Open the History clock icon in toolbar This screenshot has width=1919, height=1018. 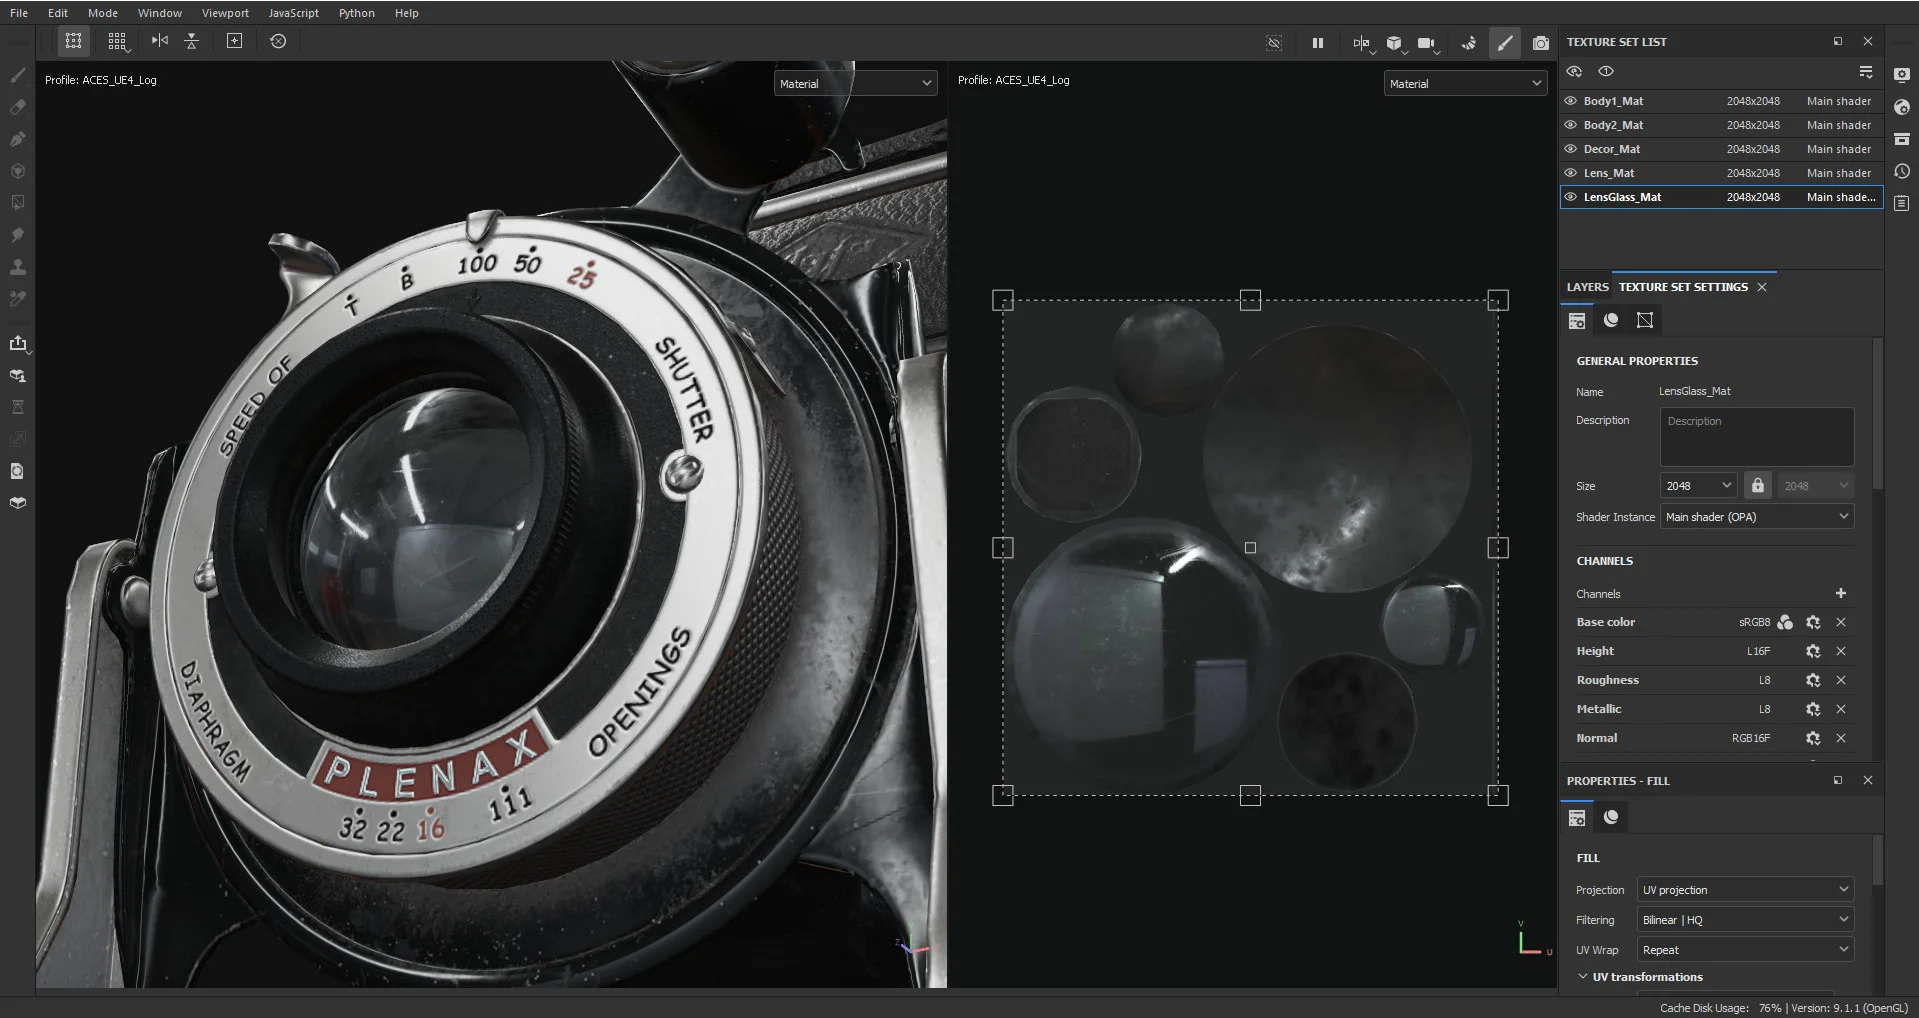(278, 41)
